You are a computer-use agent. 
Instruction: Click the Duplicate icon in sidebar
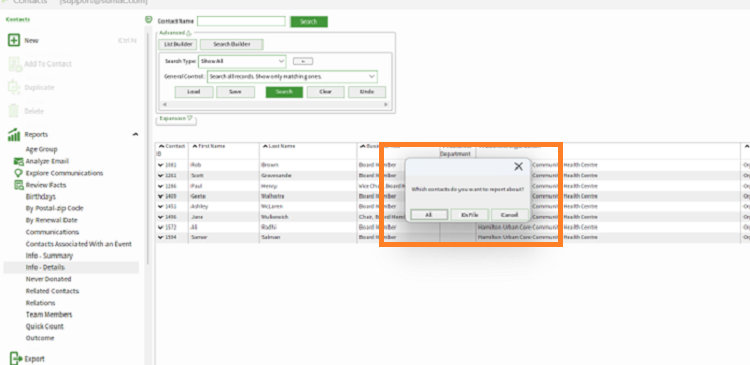tap(14, 87)
